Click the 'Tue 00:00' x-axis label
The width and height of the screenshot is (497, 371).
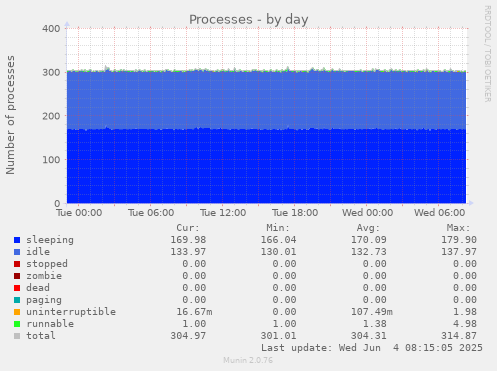click(x=79, y=213)
